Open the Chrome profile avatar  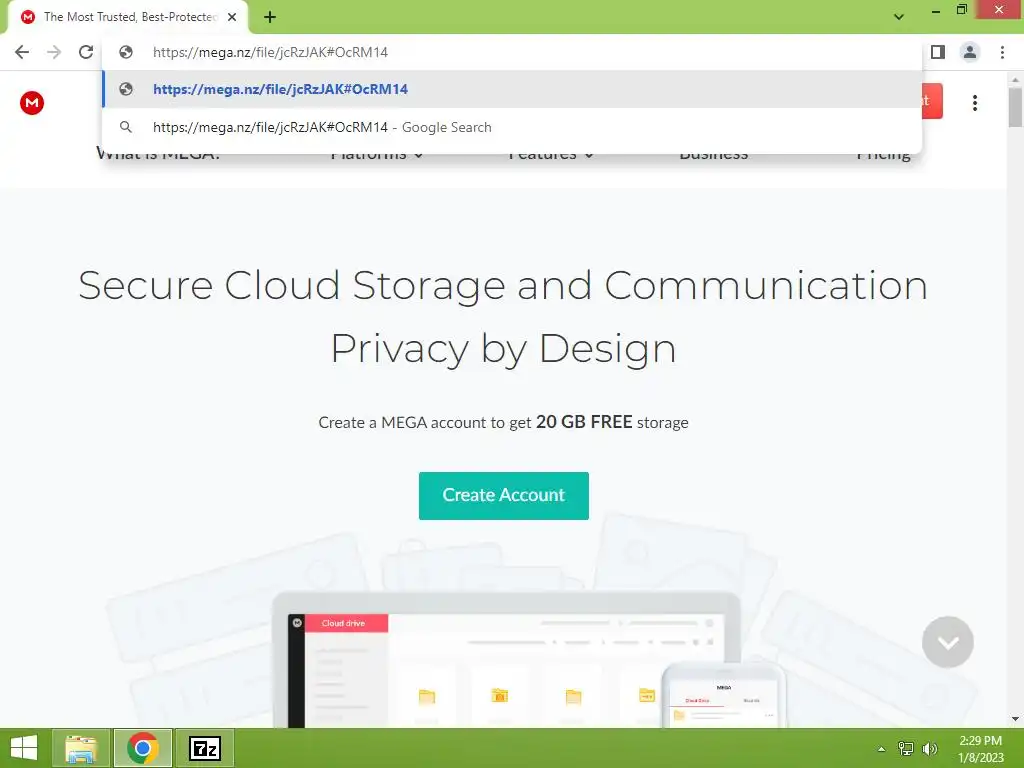[970, 52]
